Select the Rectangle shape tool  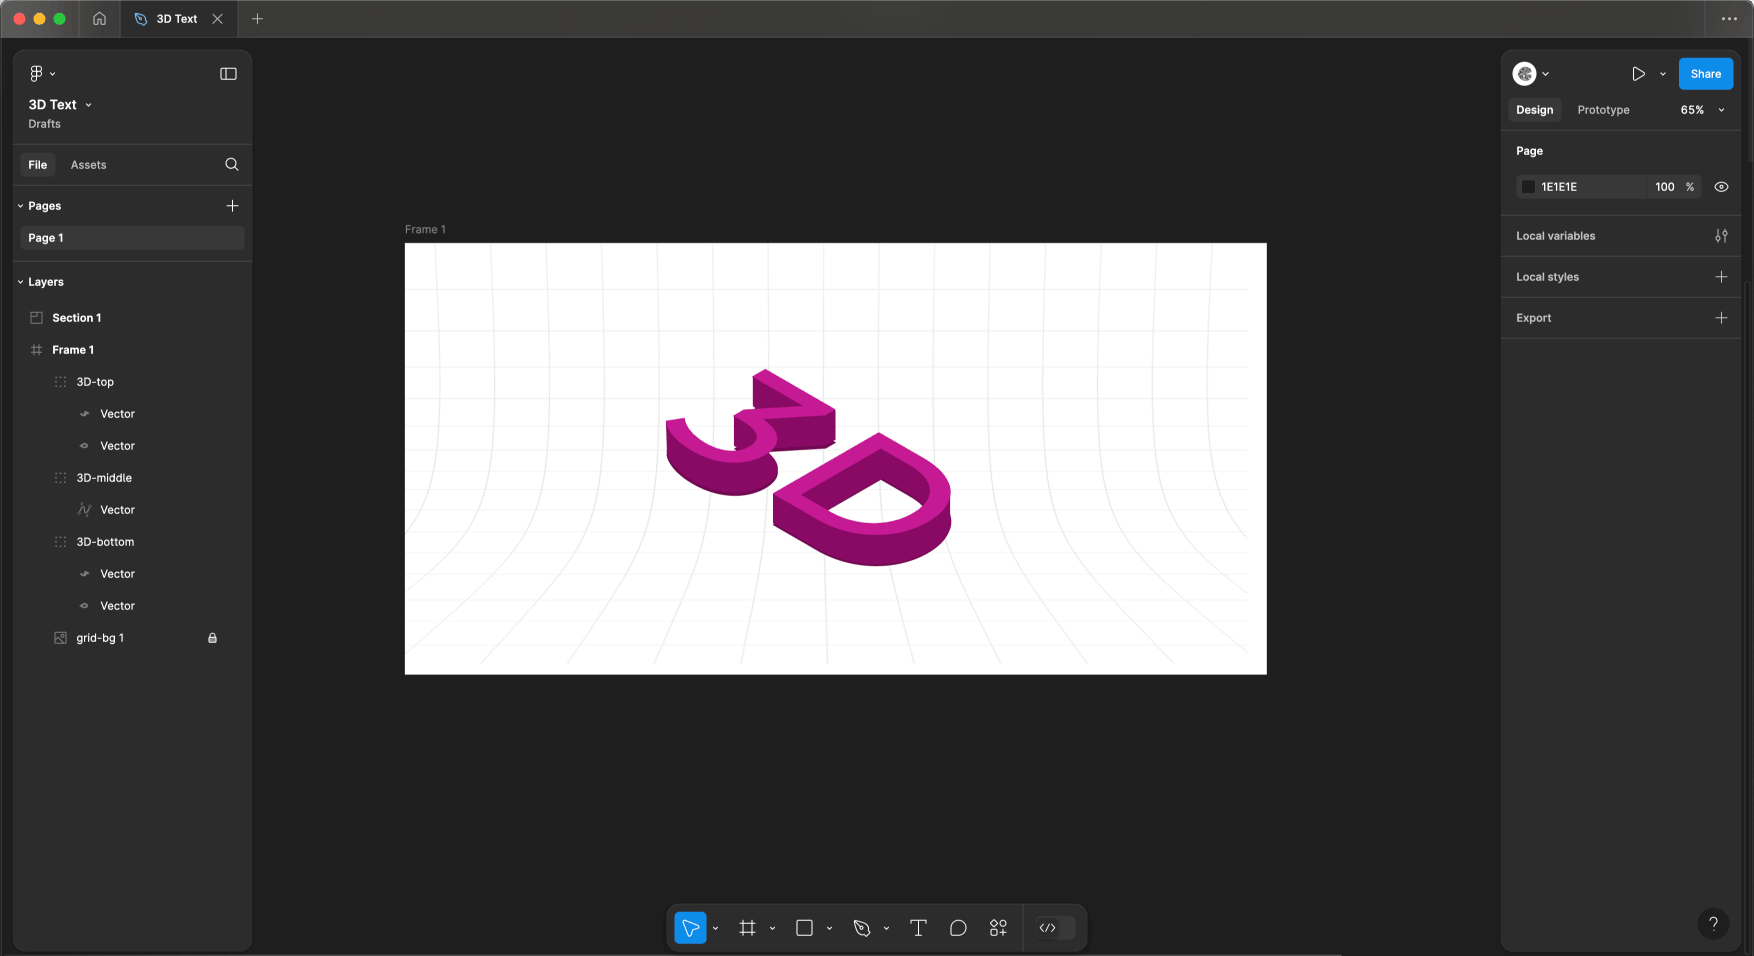(x=804, y=928)
